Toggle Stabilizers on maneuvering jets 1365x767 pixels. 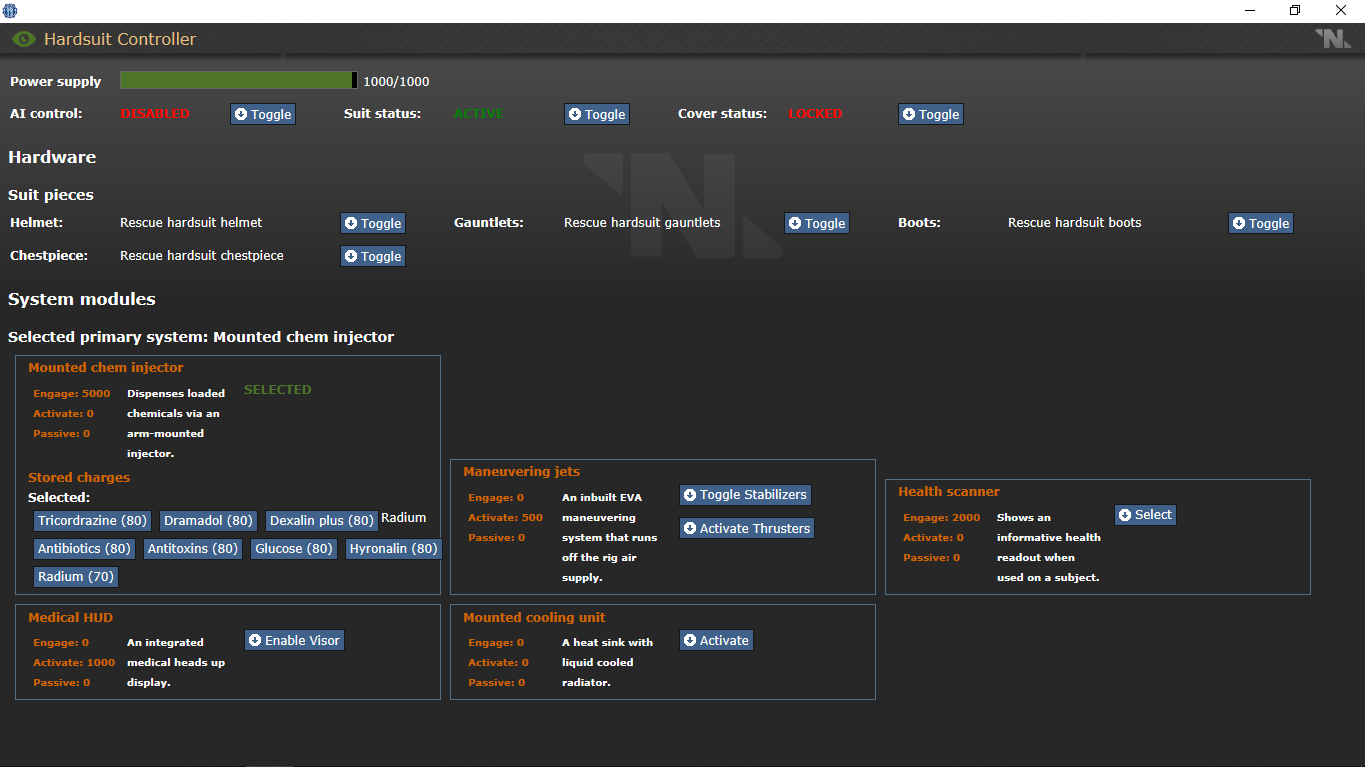point(745,494)
